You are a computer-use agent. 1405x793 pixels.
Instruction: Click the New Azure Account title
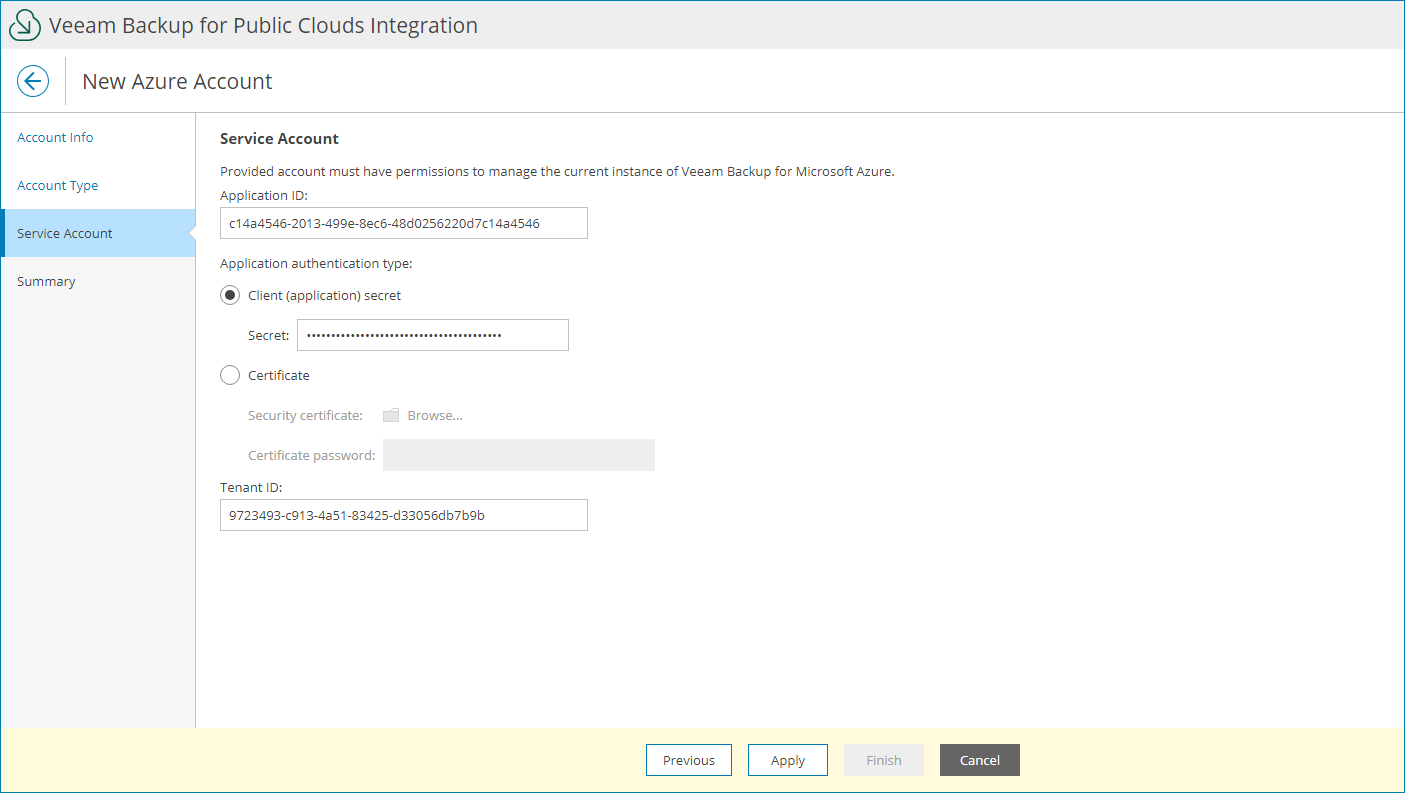click(x=176, y=81)
